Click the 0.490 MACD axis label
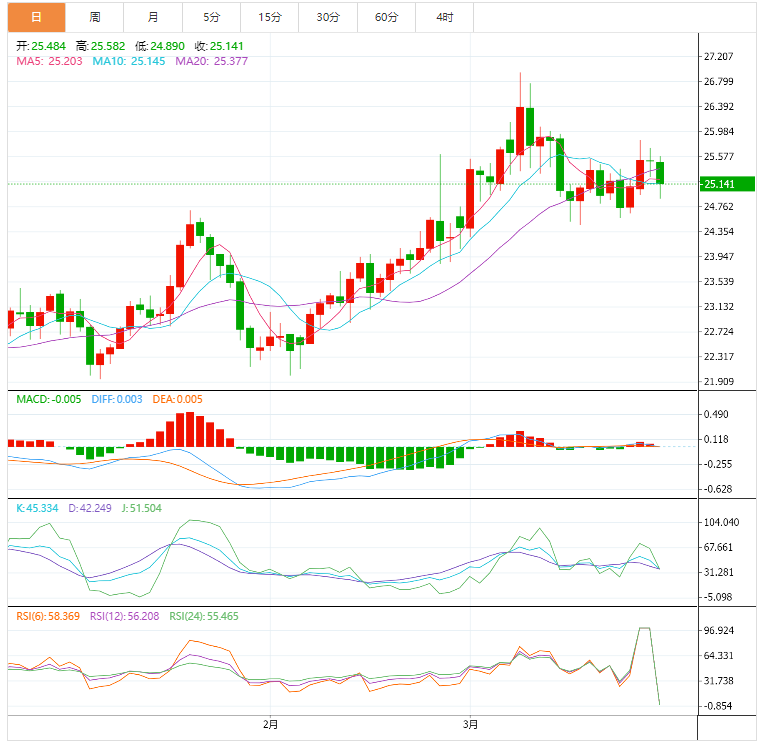This screenshot has height=752, width=763. [716, 414]
